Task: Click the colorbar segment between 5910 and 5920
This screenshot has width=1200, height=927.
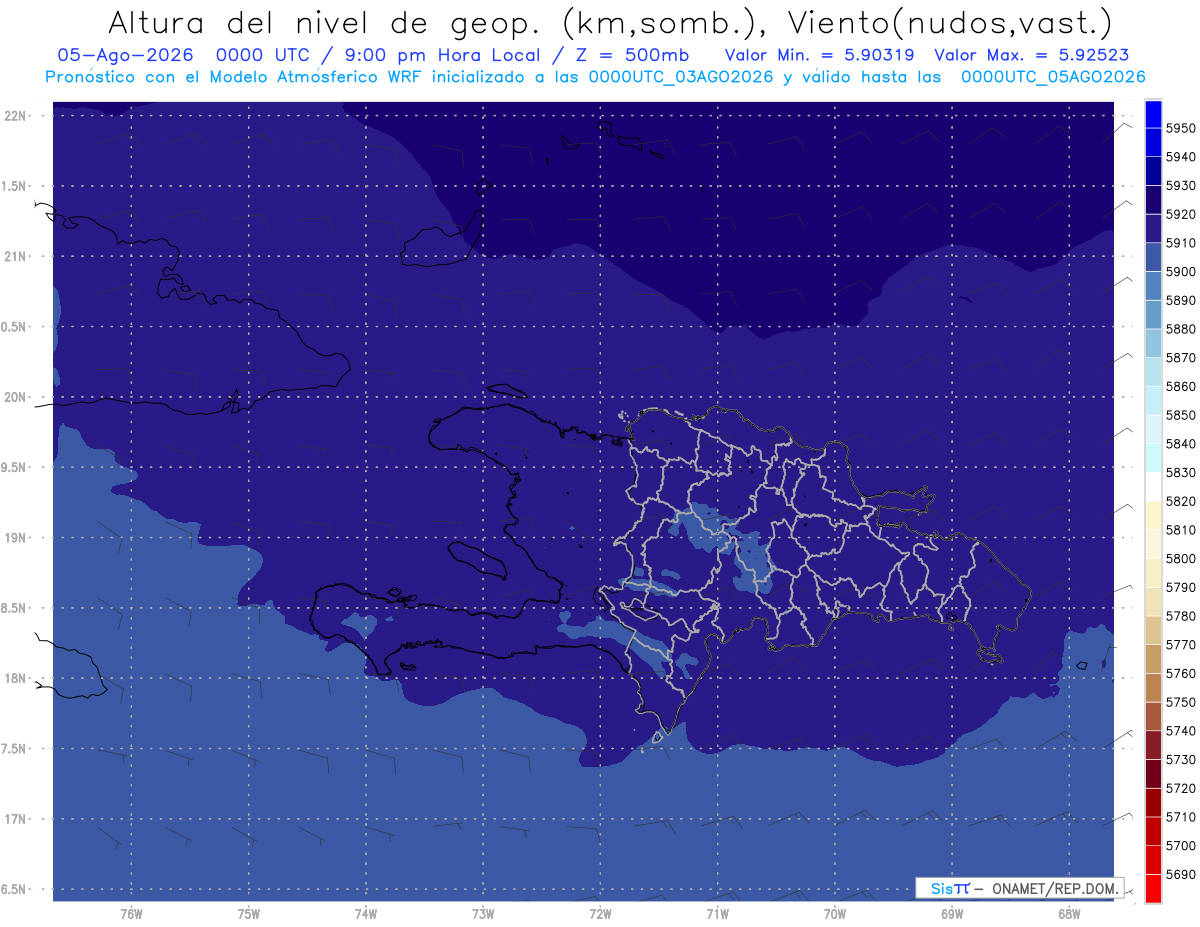Action: [x=1153, y=229]
